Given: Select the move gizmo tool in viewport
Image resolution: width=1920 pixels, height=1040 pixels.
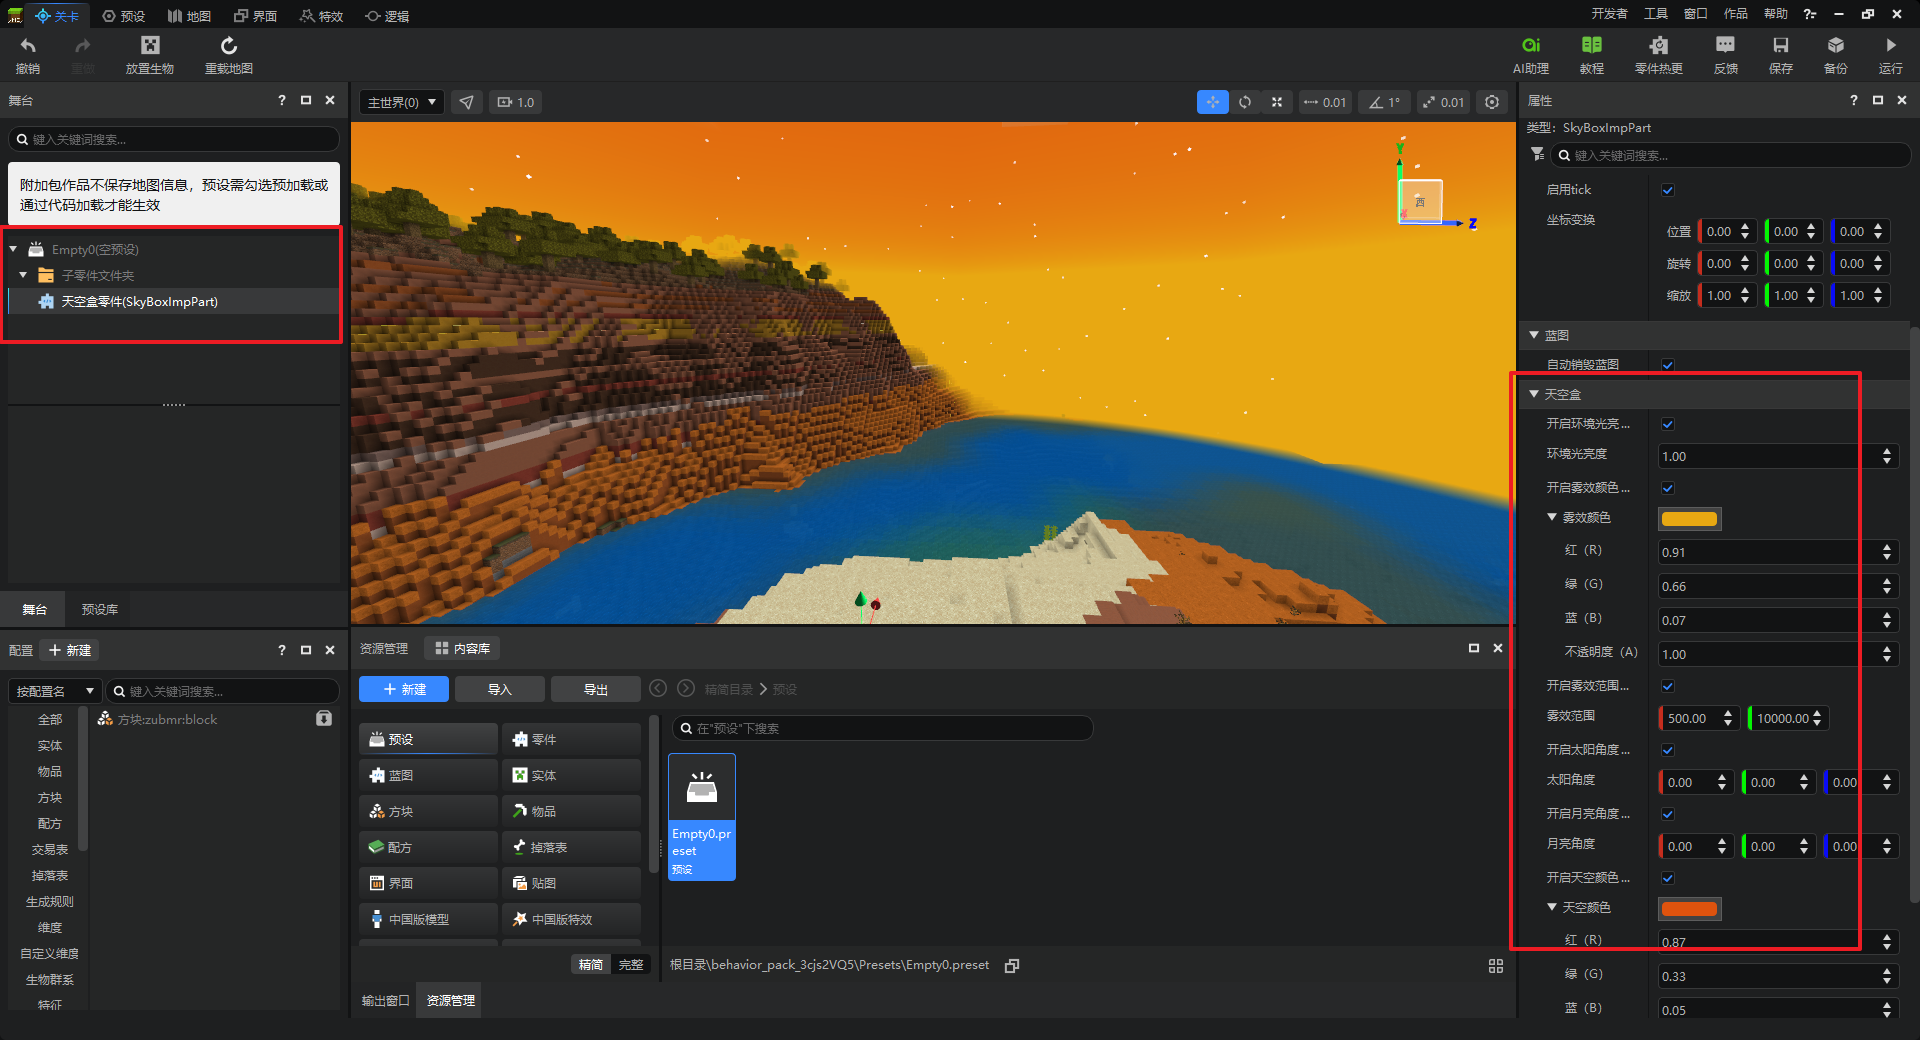Looking at the screenshot, I should 1212,102.
